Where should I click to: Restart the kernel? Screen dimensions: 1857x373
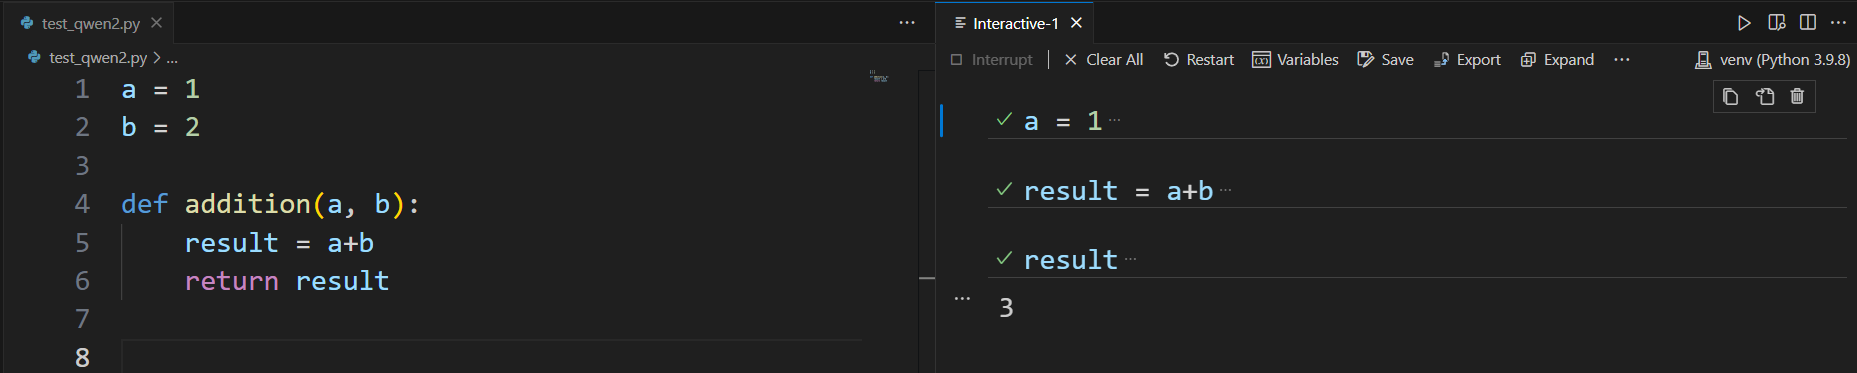point(1199,60)
